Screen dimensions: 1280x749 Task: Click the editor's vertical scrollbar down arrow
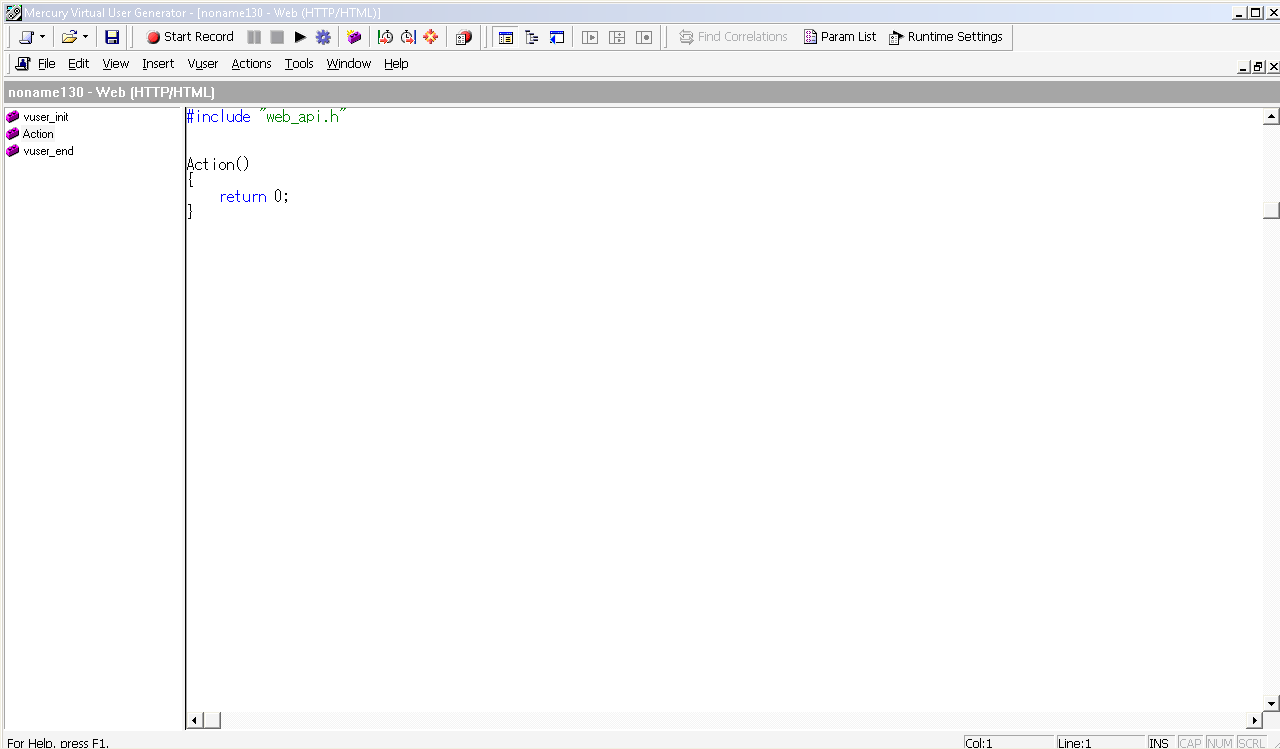coord(1271,704)
